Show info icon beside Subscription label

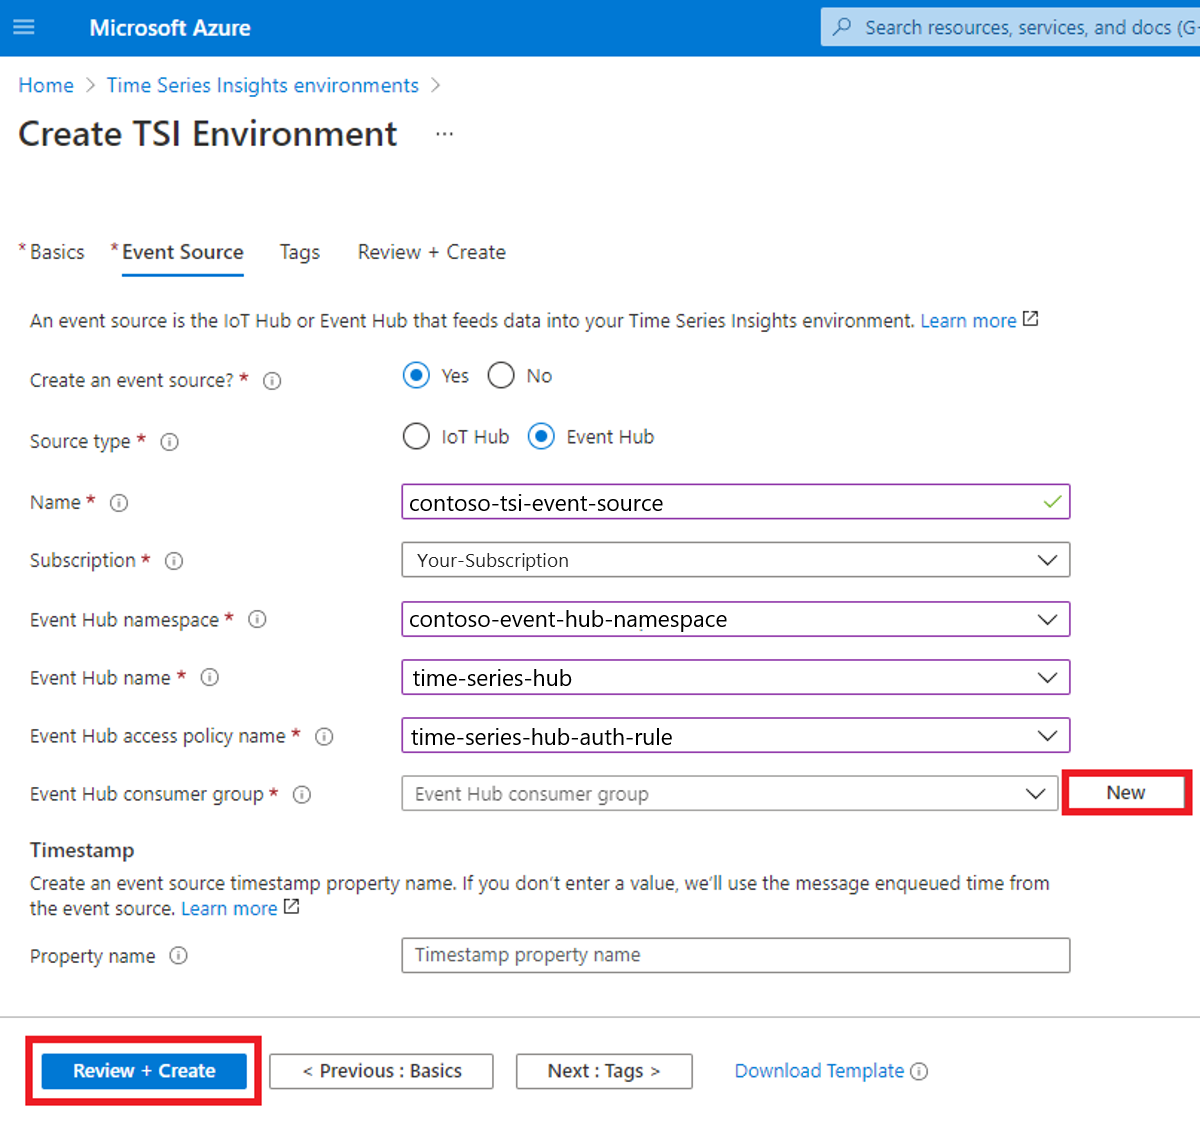[x=174, y=561]
